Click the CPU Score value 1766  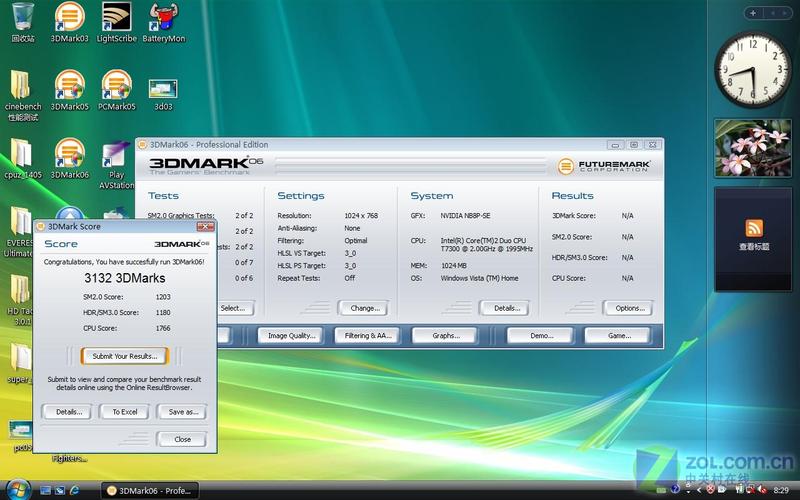(x=163, y=328)
